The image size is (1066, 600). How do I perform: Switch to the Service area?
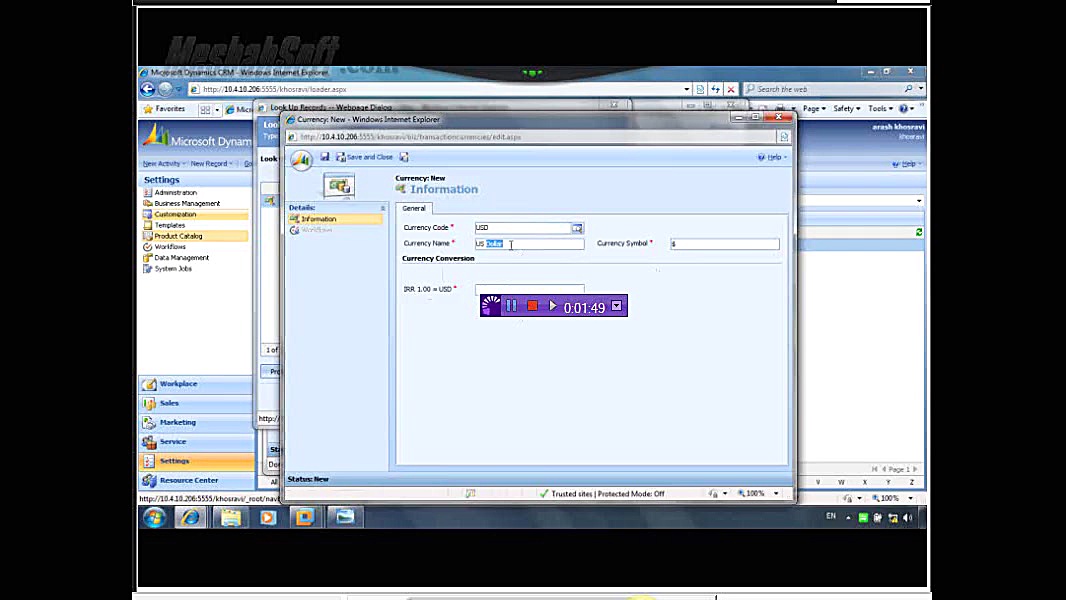[x=196, y=442]
